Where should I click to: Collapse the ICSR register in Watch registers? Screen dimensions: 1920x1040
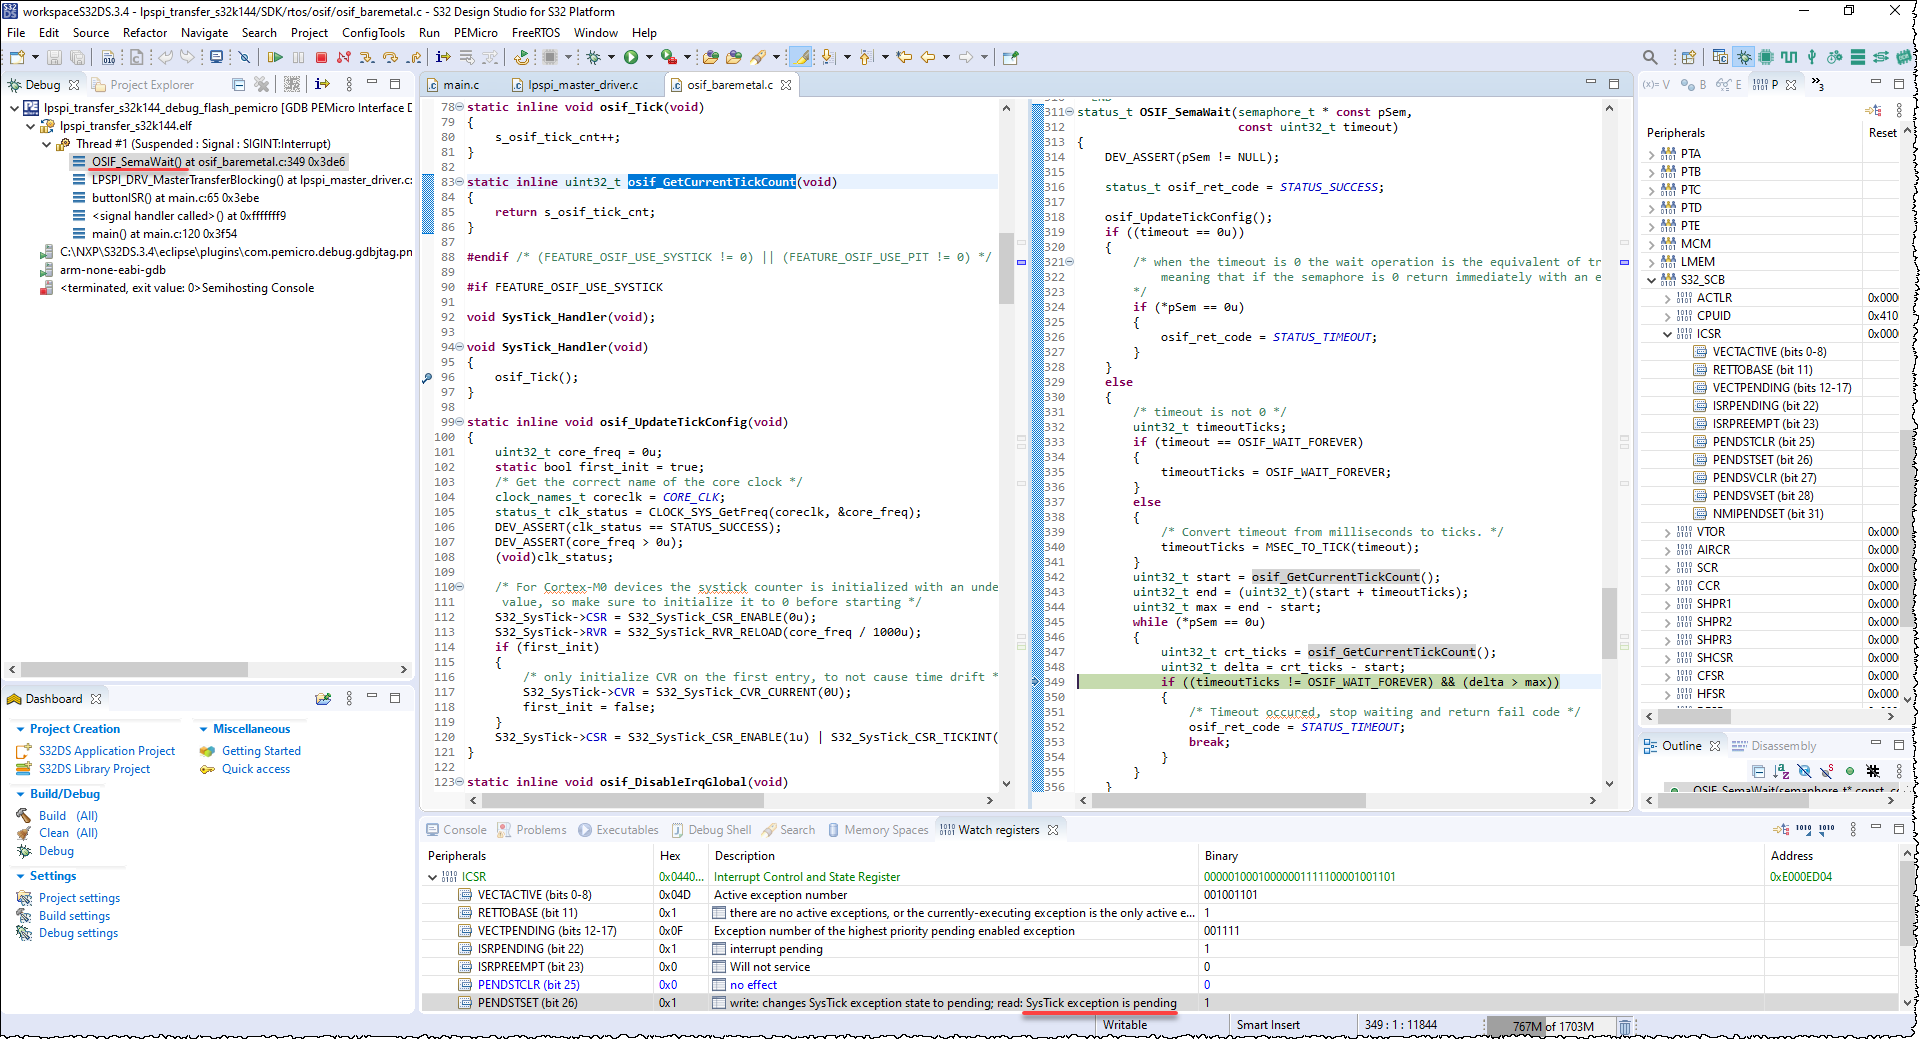pyautogui.click(x=432, y=877)
